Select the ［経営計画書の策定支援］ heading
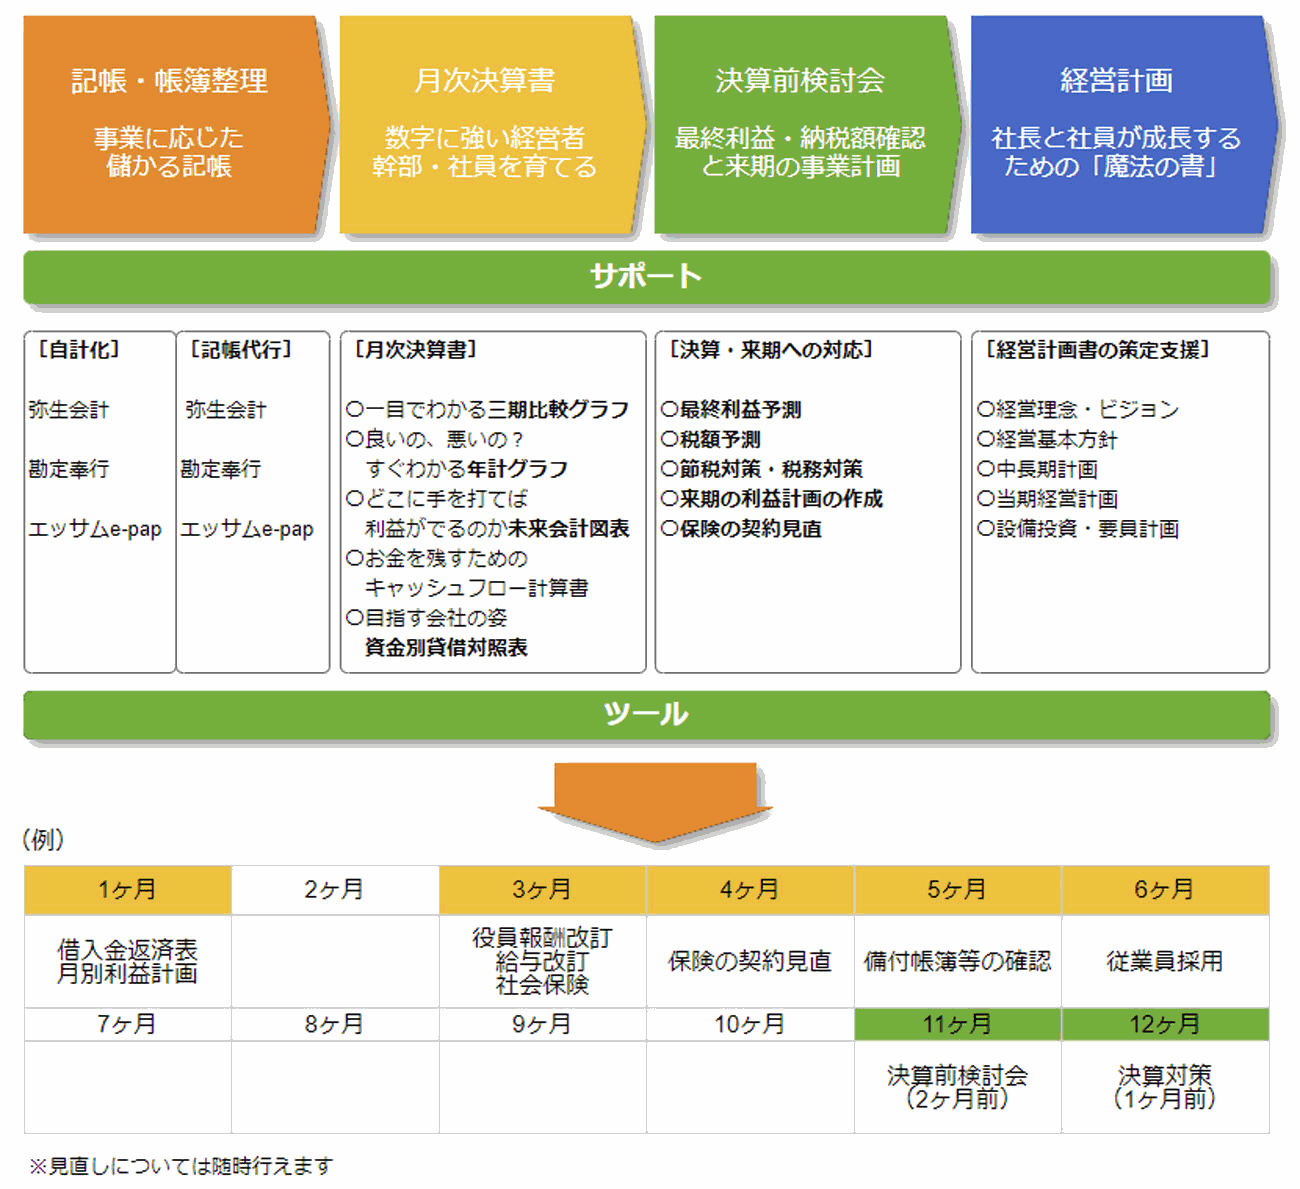The height and width of the screenshot is (1189, 1300). (x=1098, y=350)
